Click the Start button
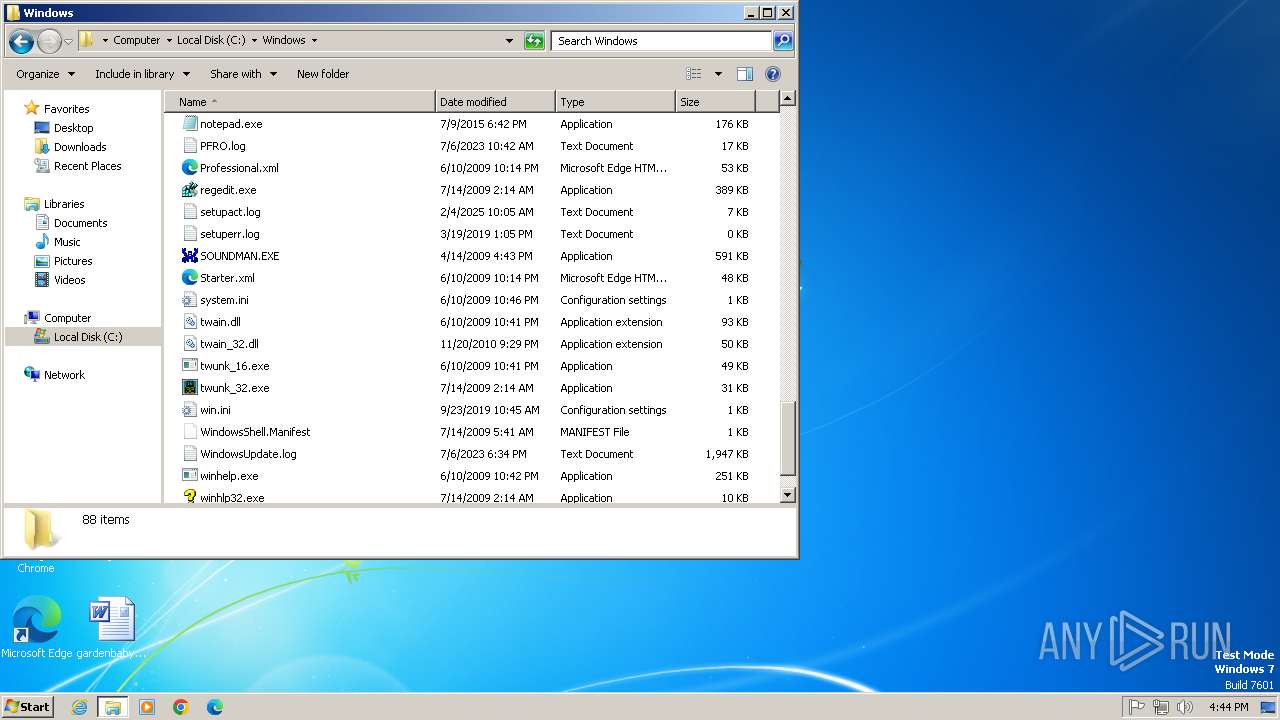This screenshot has height=720, width=1280. [28, 707]
